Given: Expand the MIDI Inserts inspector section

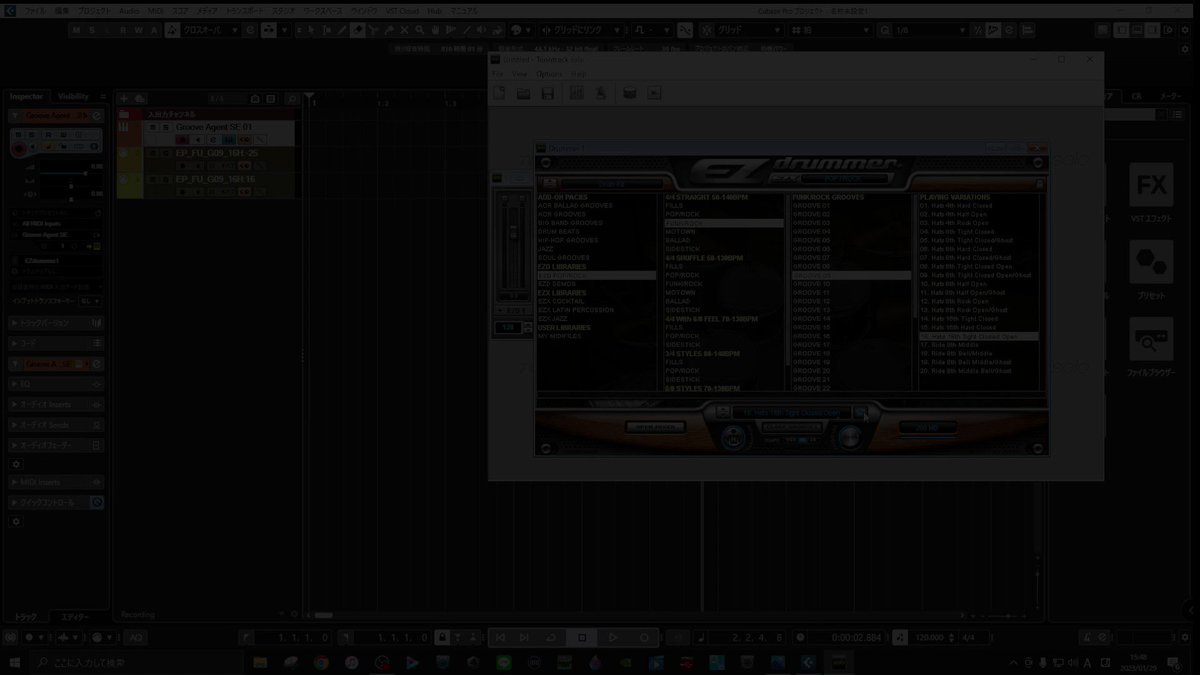Looking at the screenshot, I should coord(56,482).
